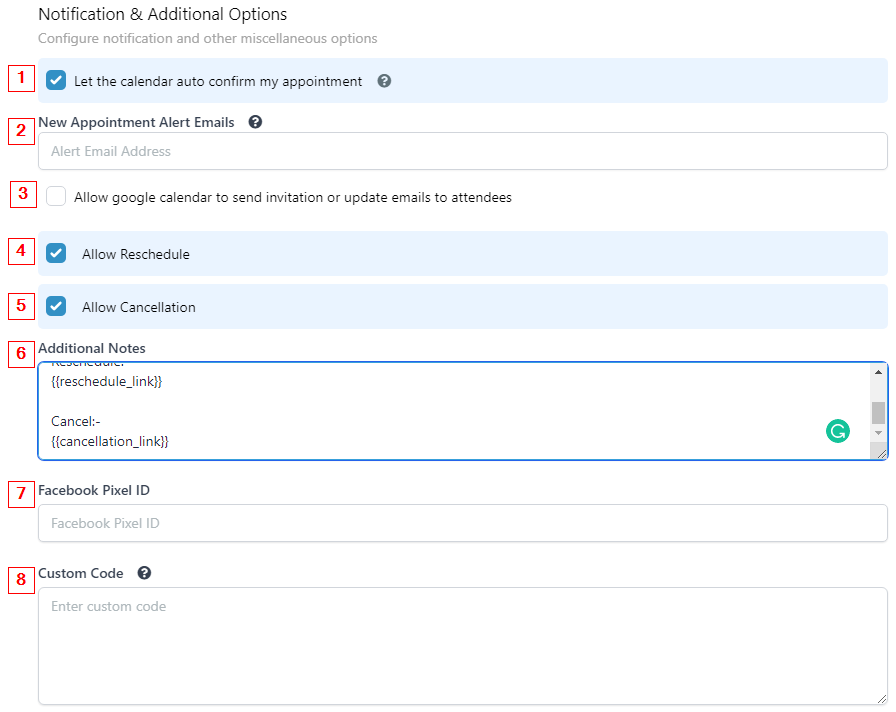Open the Grammarly icon in Additional Notes
The width and height of the screenshot is (896, 712).
click(837, 431)
